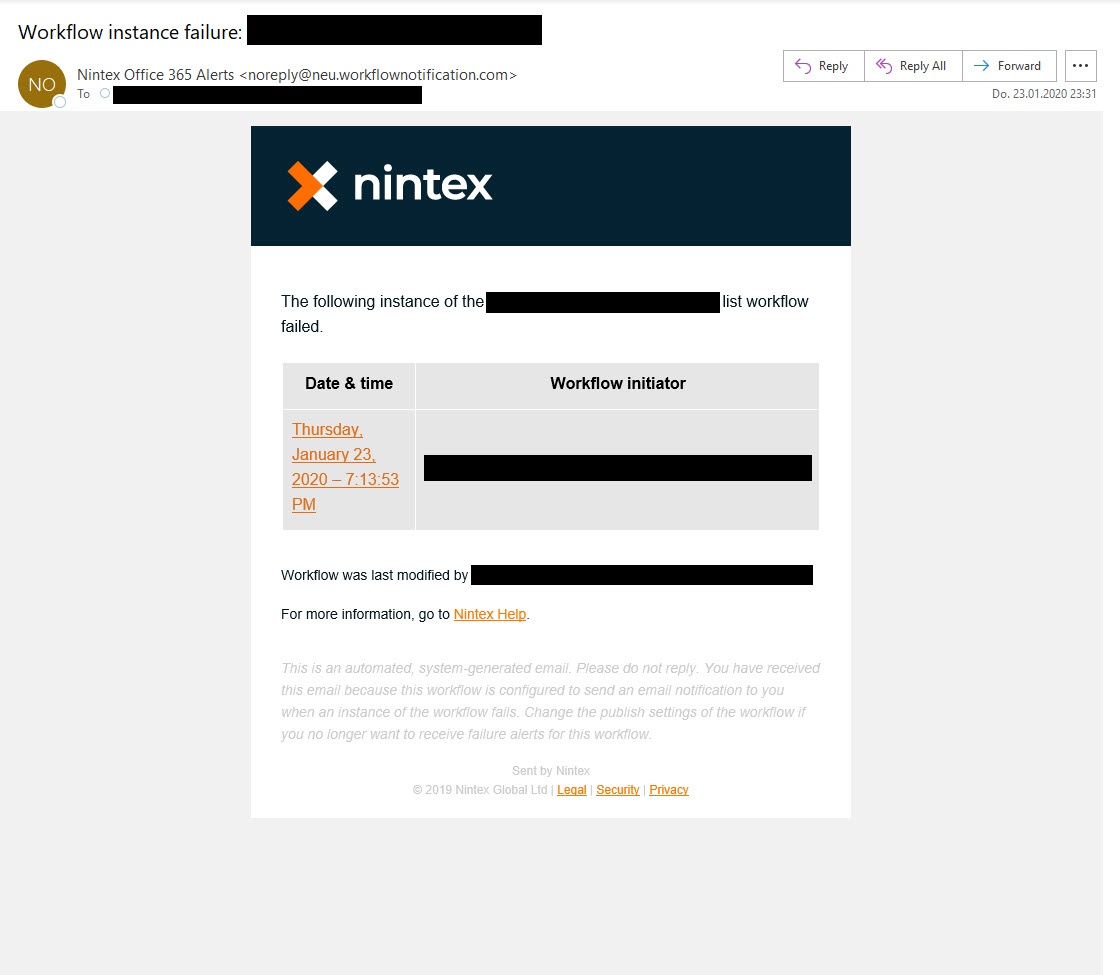Open the Legal footer link

pos(571,790)
